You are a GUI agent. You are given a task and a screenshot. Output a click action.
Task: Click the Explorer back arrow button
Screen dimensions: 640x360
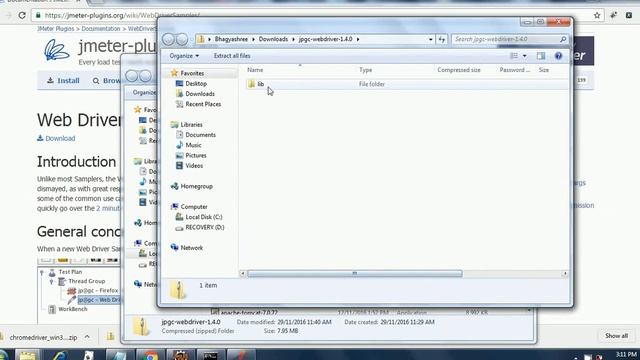point(169,39)
